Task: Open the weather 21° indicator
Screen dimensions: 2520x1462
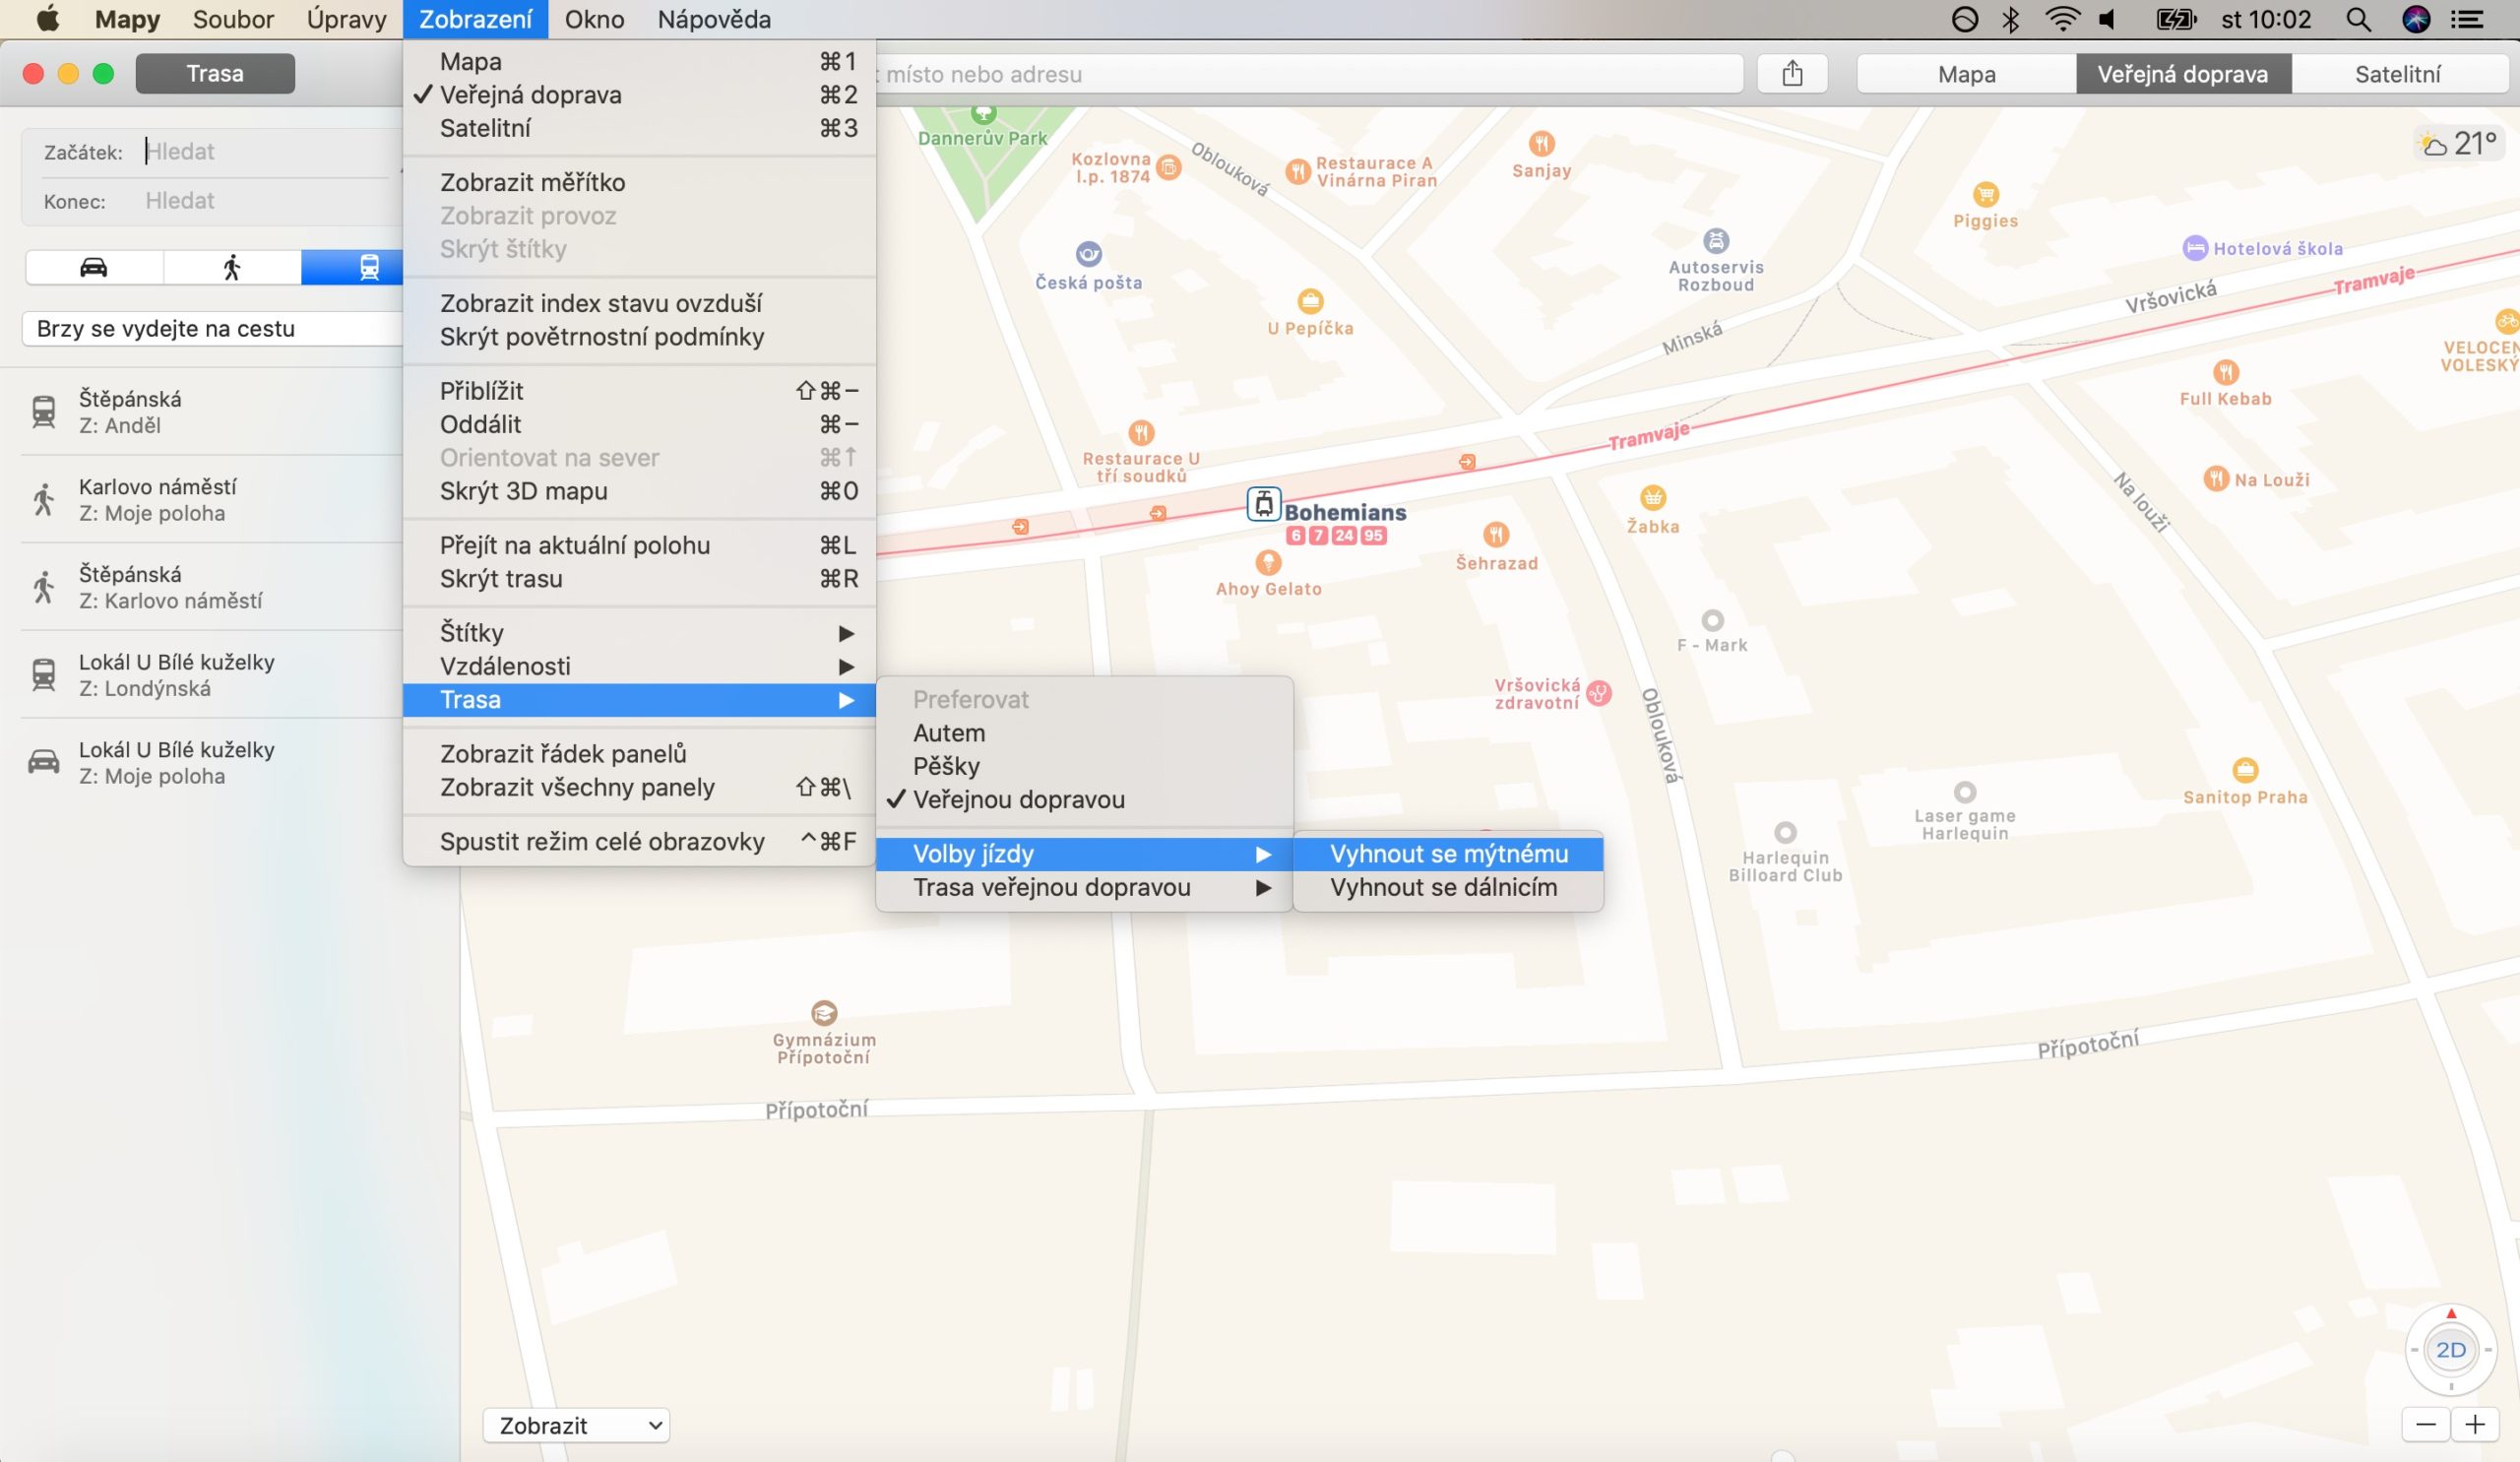Action: [x=2460, y=144]
